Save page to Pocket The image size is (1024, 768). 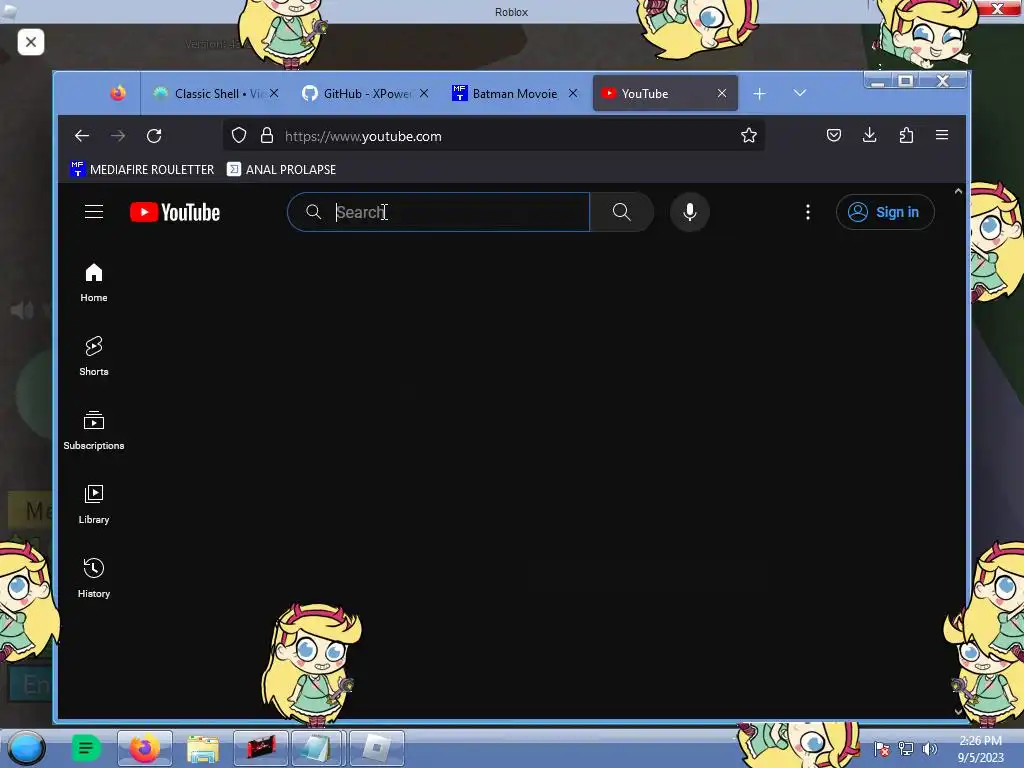pyautogui.click(x=834, y=135)
